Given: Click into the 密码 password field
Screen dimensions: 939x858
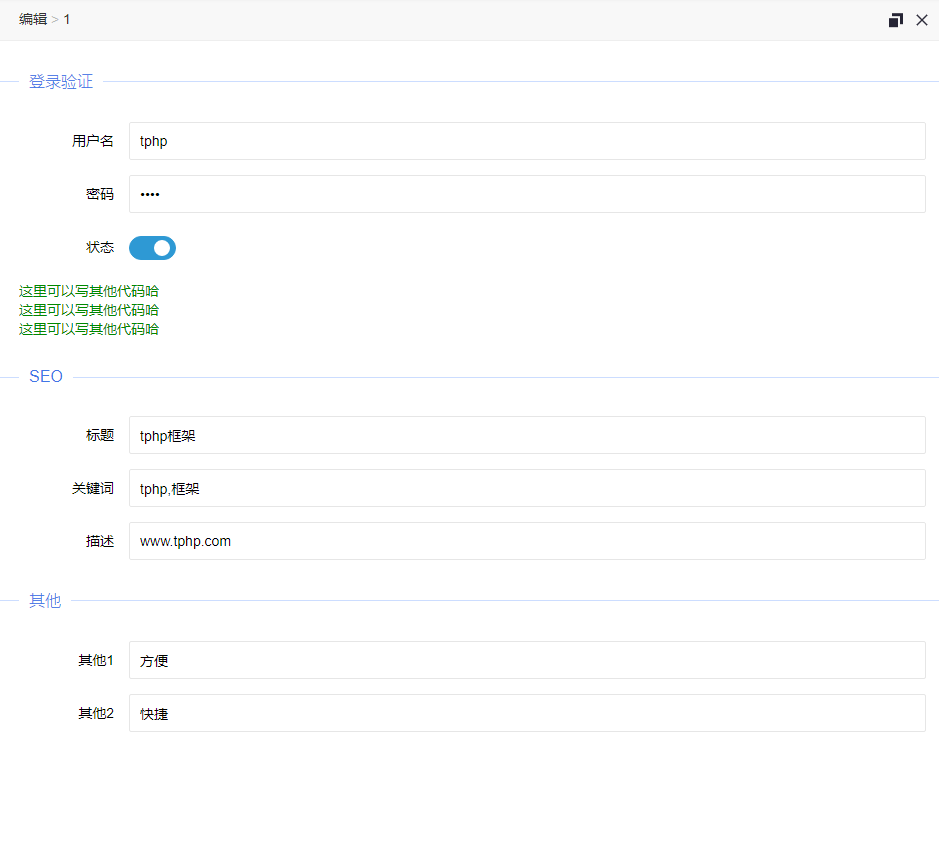Looking at the screenshot, I should point(527,194).
